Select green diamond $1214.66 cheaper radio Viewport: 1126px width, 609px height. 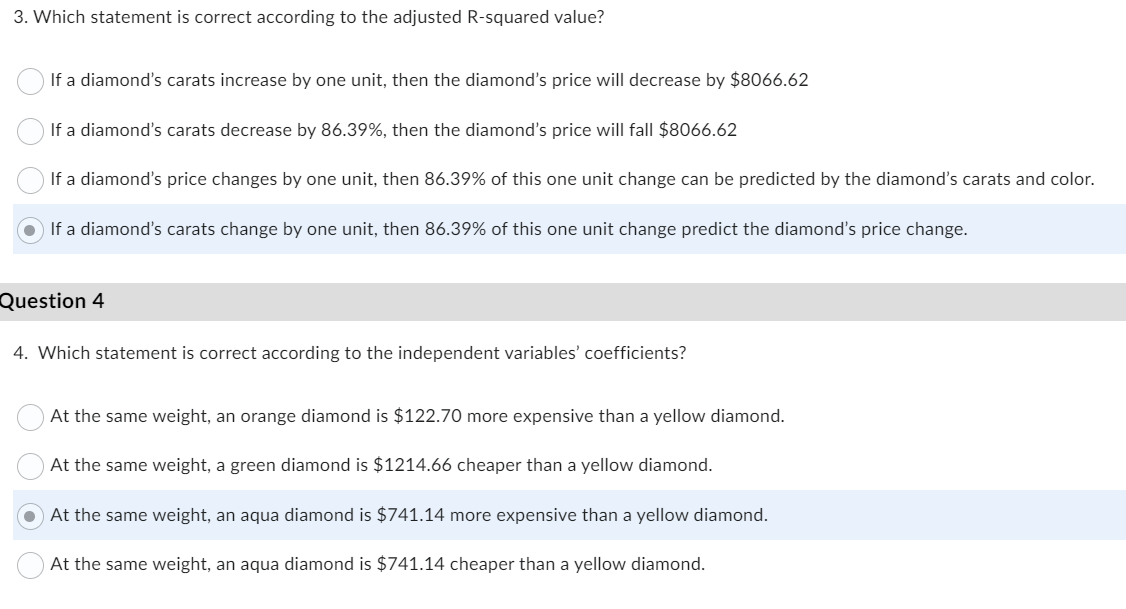click(30, 466)
